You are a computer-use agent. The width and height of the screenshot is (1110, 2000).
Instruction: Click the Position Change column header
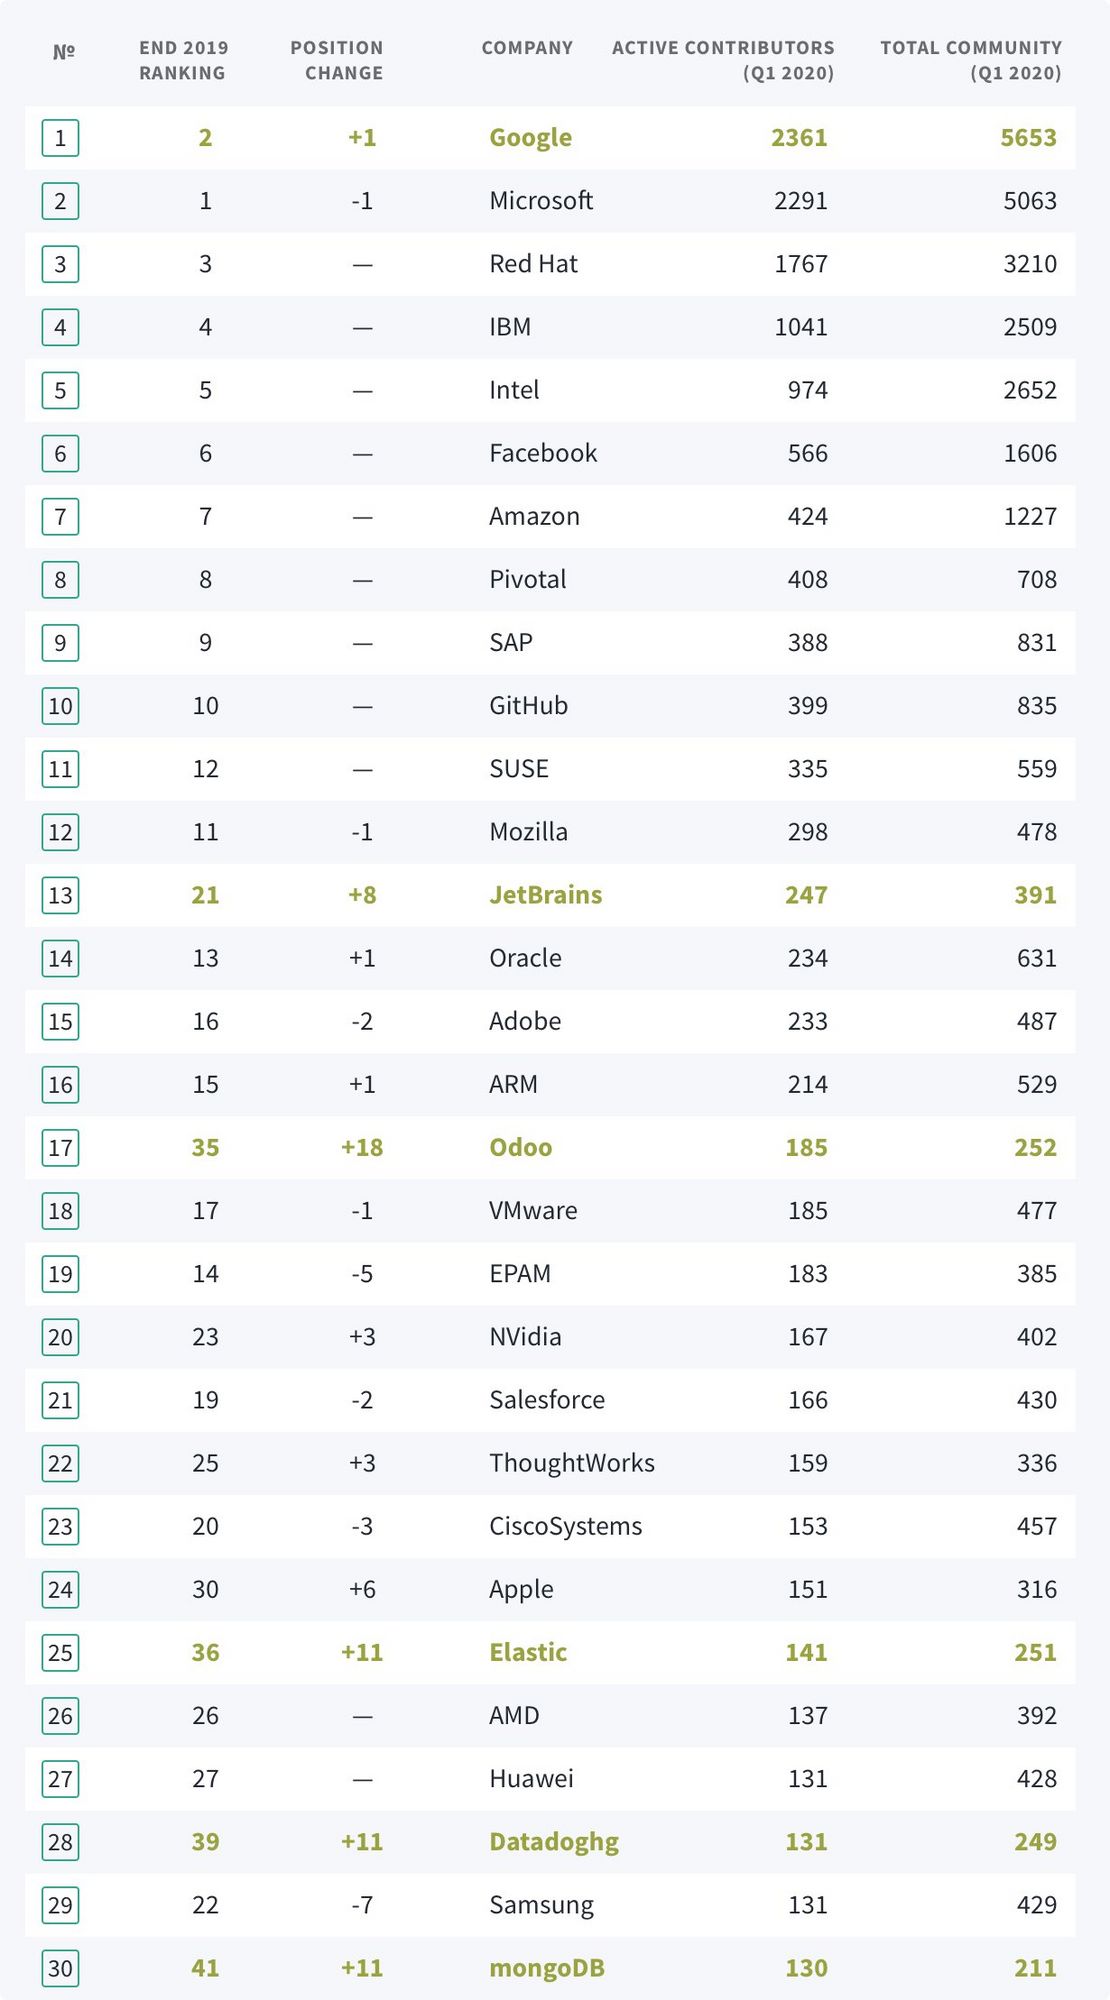tap(337, 60)
